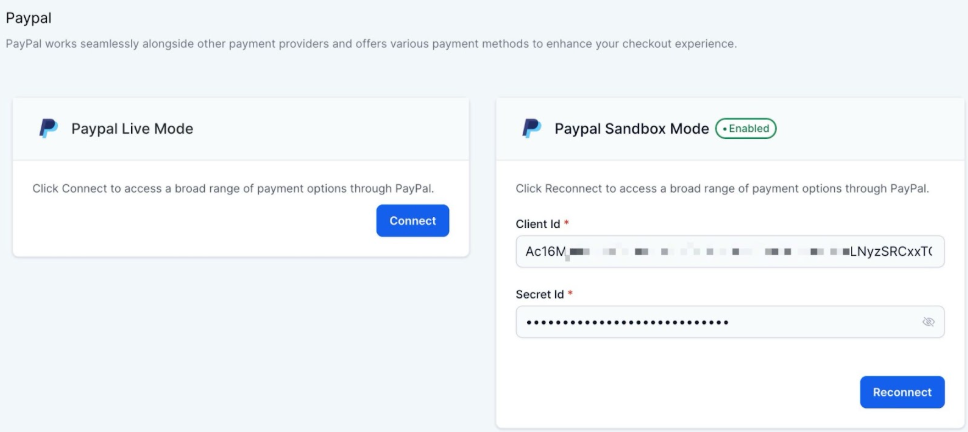
Task: Click the Client Id field label
Action: click(x=539, y=224)
